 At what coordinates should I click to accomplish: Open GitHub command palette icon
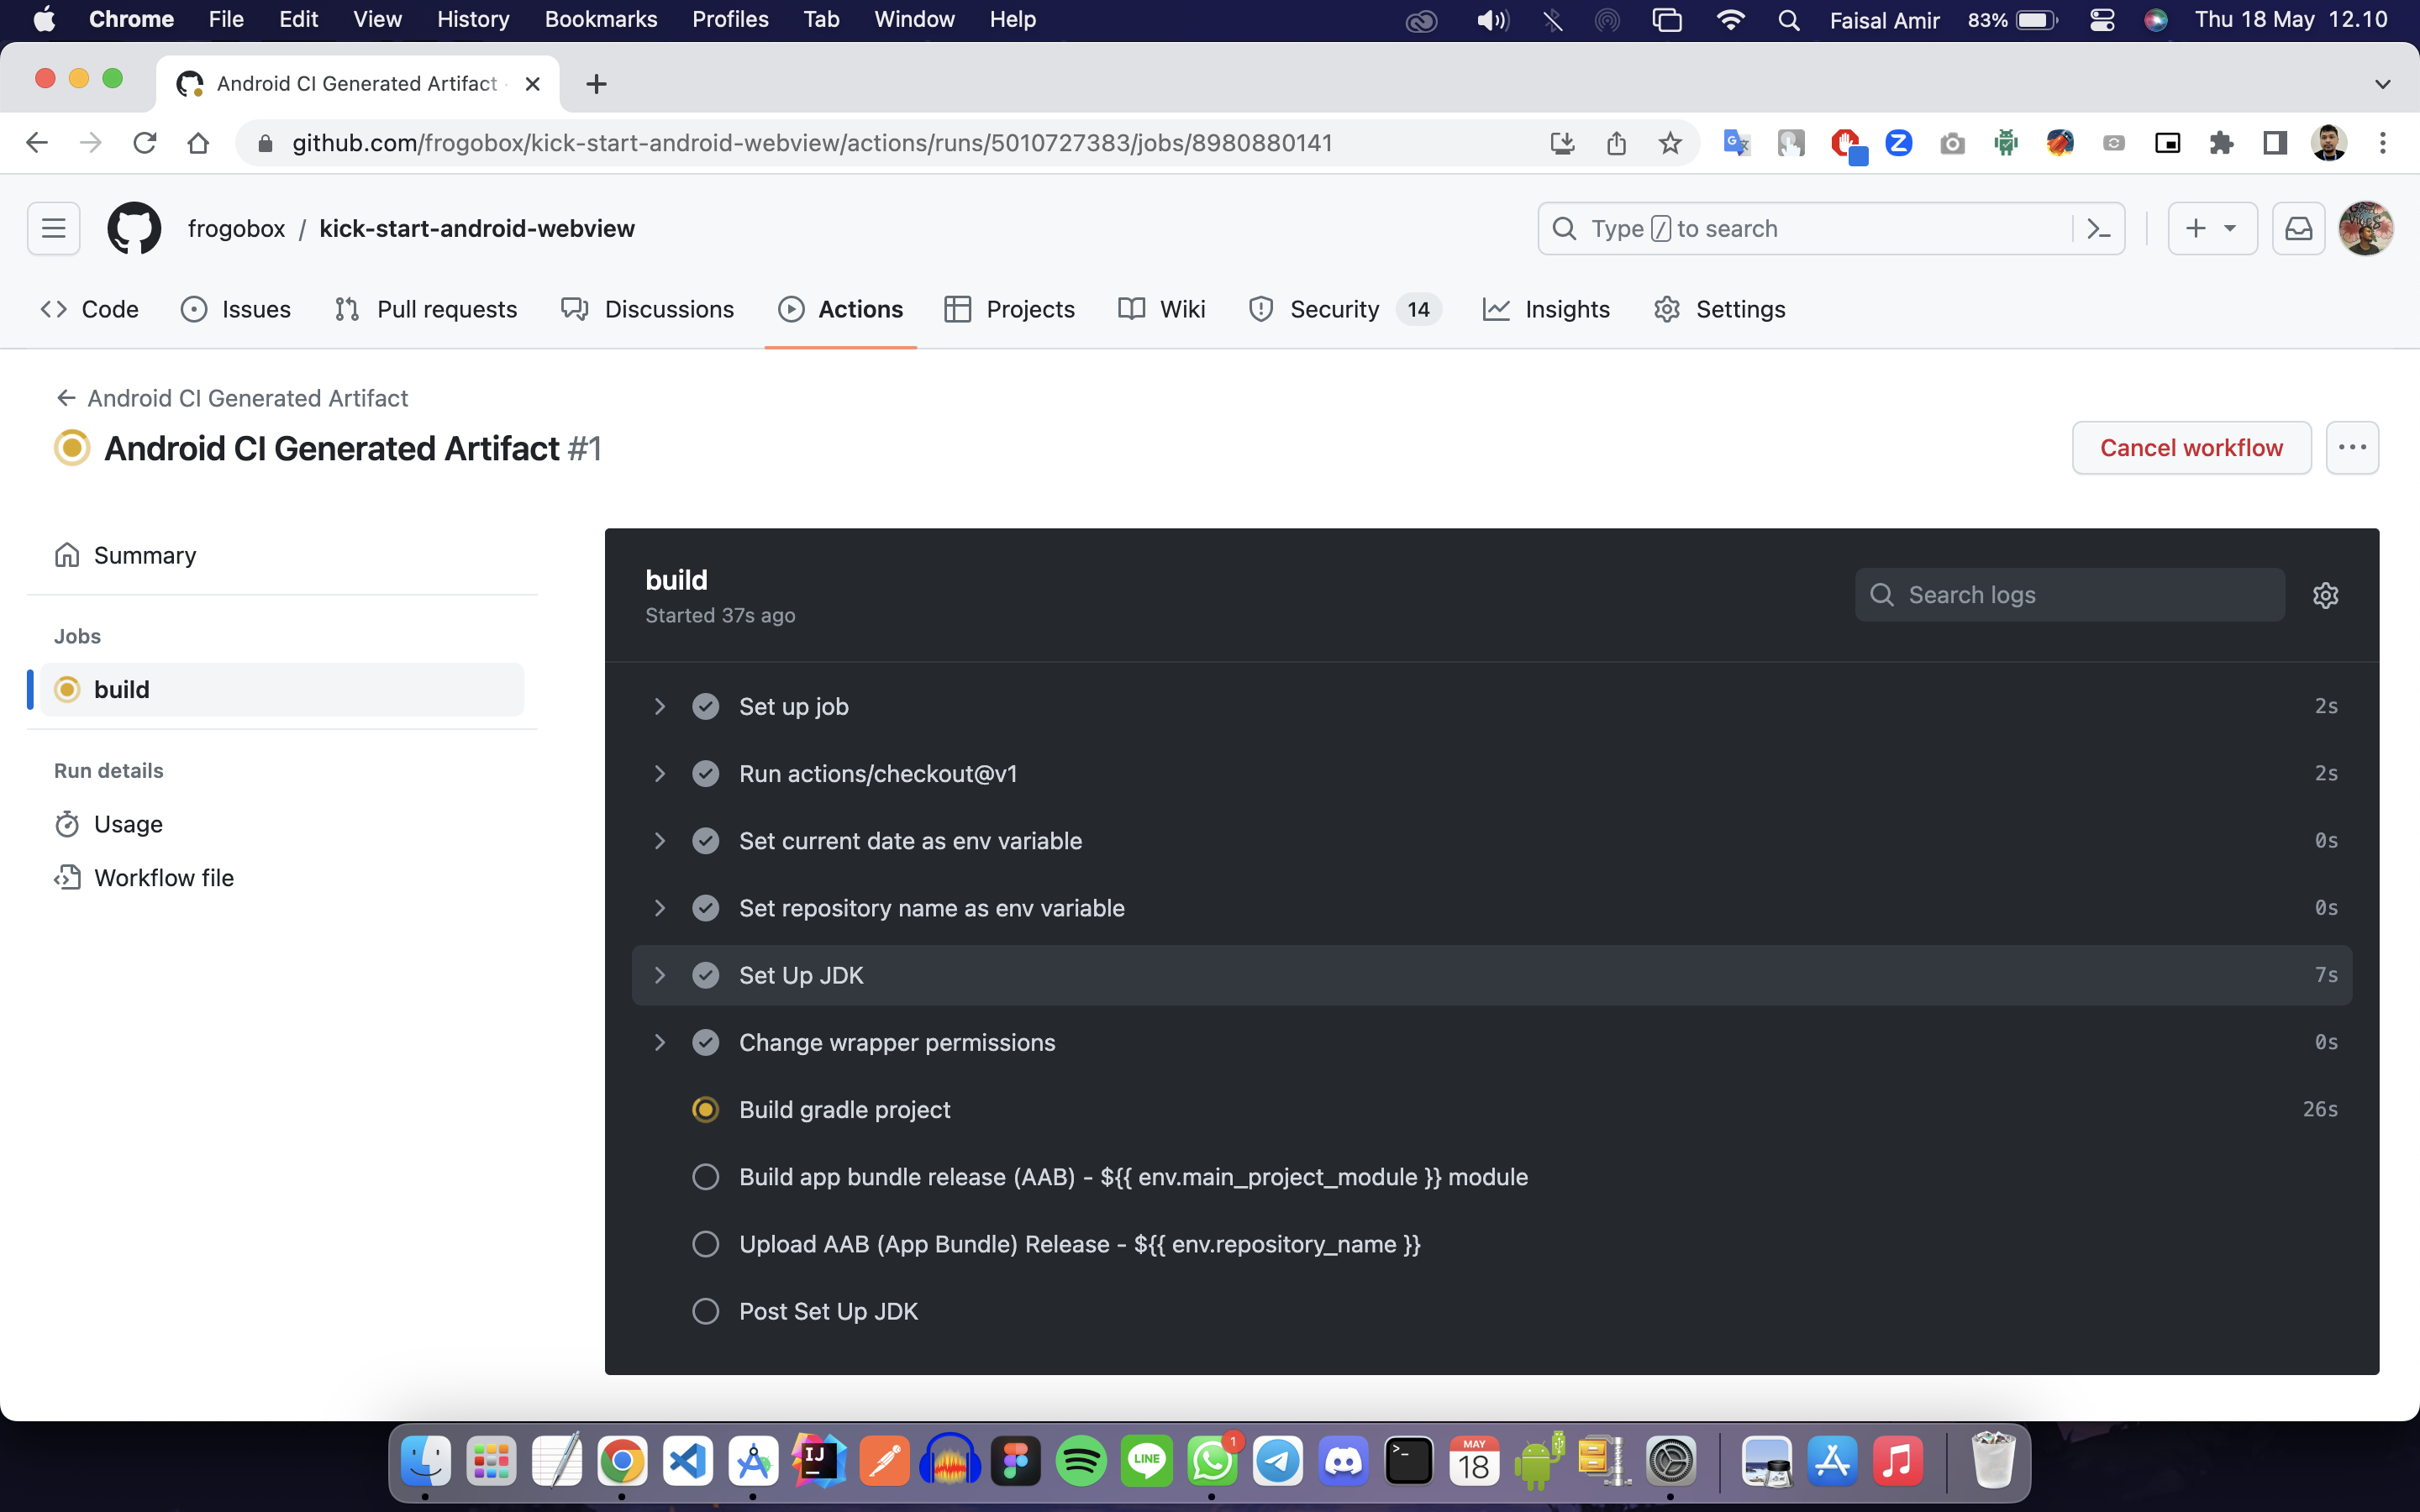point(2098,229)
